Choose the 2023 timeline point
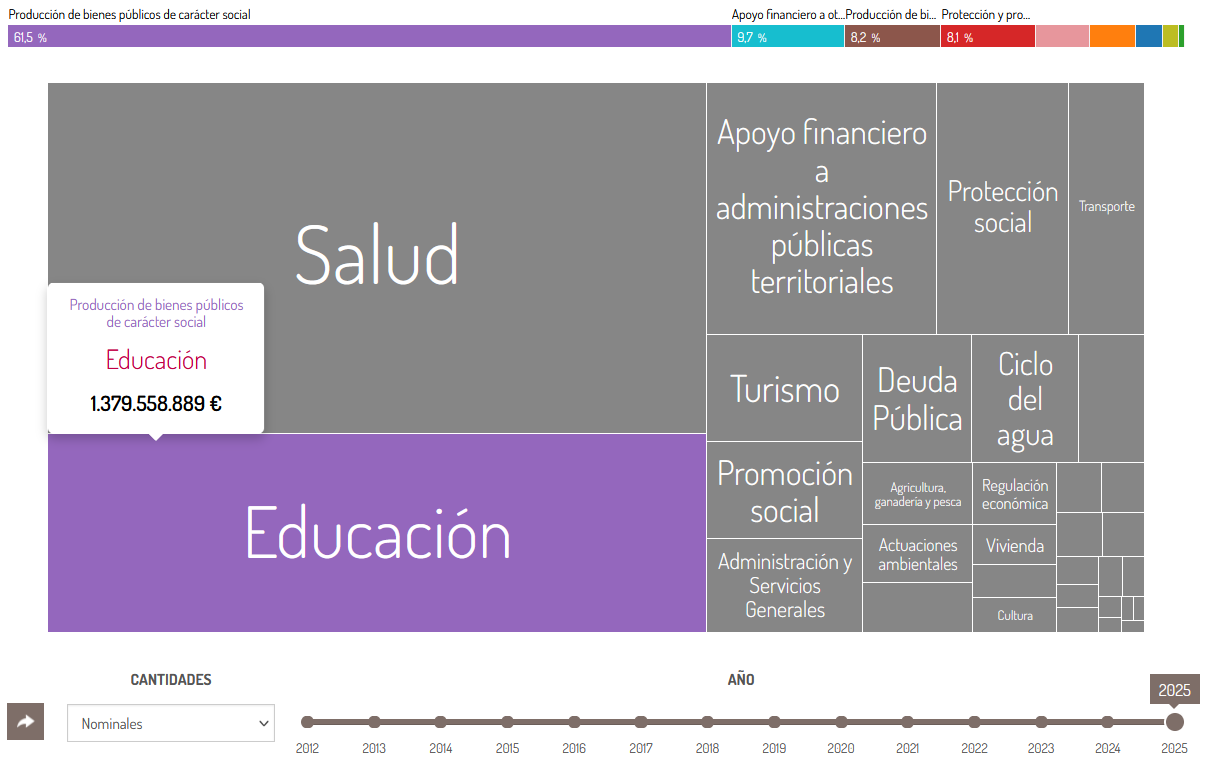The width and height of the screenshot is (1210, 769). coord(1041,722)
